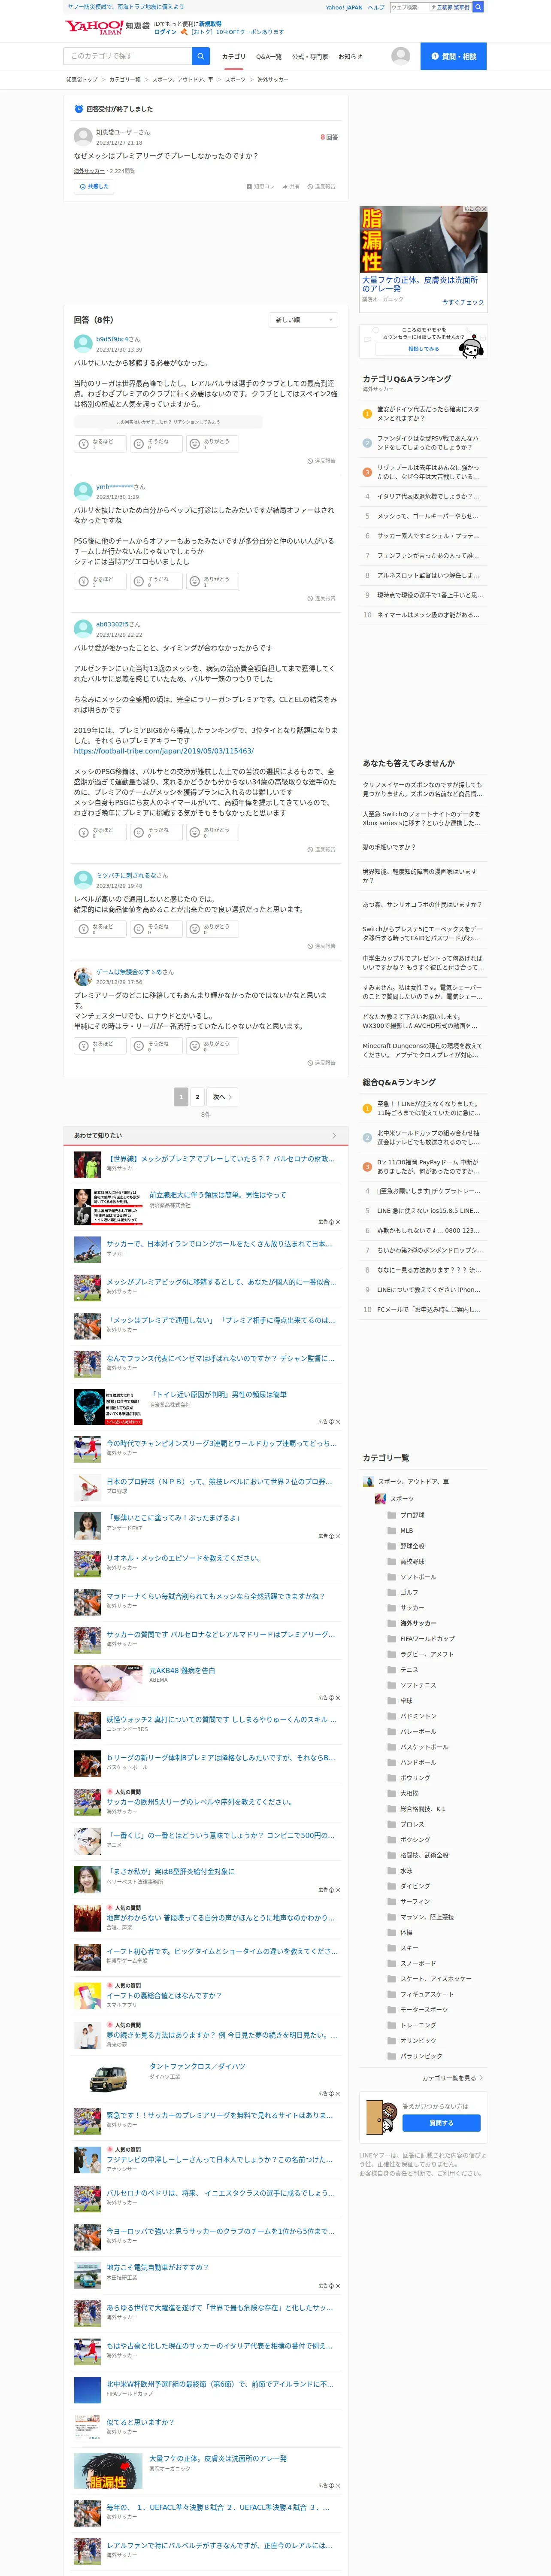Image resolution: width=551 pixels, height=2576 pixels.
Task: Click 相談してみる counseling banner link
Action: click(x=423, y=349)
